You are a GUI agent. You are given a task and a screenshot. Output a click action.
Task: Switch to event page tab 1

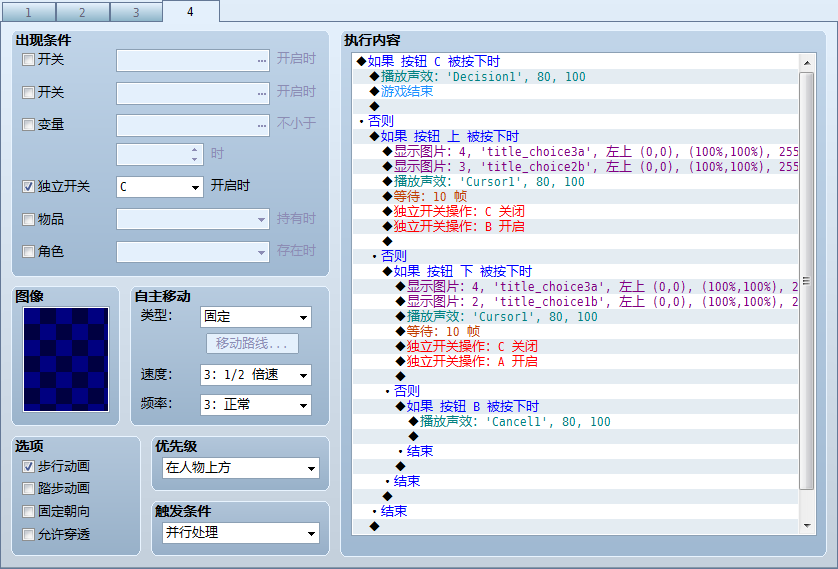point(28,12)
